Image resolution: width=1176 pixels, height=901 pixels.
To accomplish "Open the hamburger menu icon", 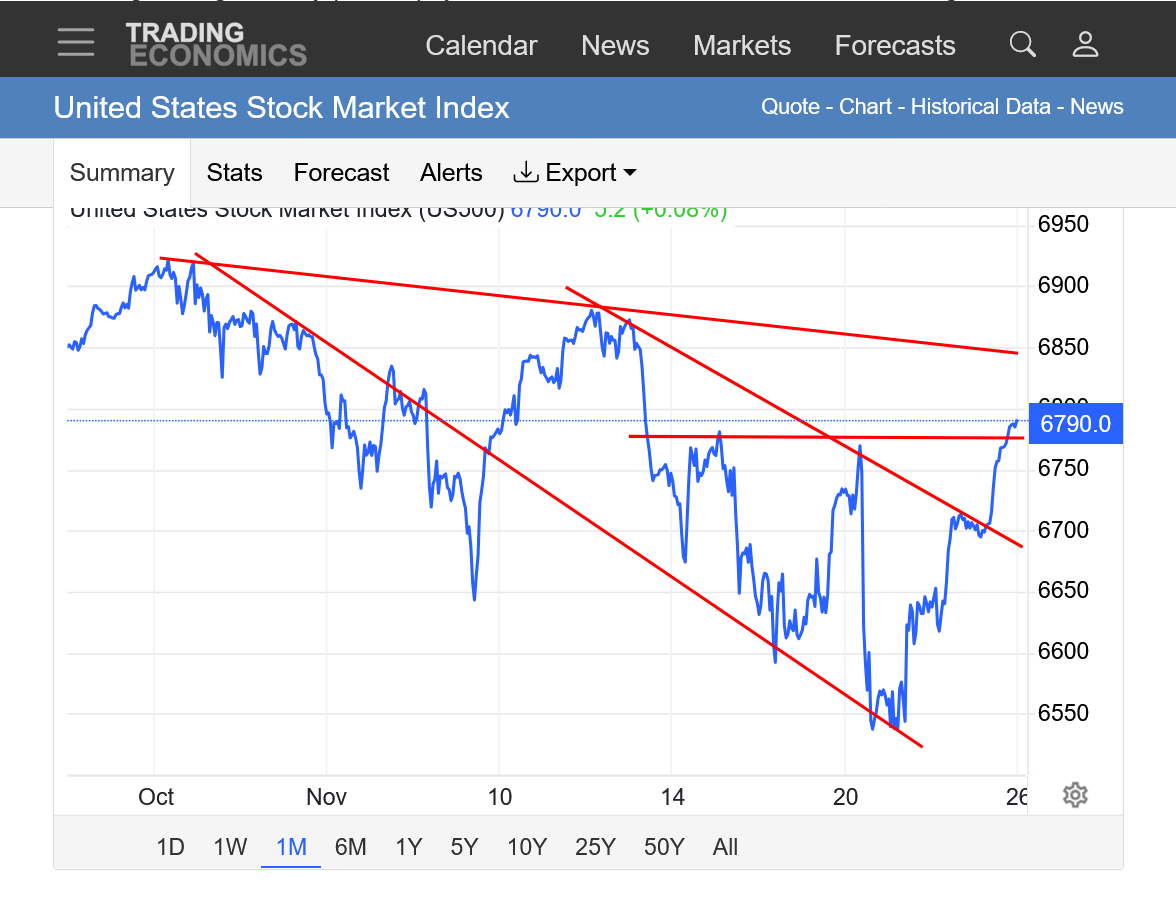I will pyautogui.click(x=76, y=43).
